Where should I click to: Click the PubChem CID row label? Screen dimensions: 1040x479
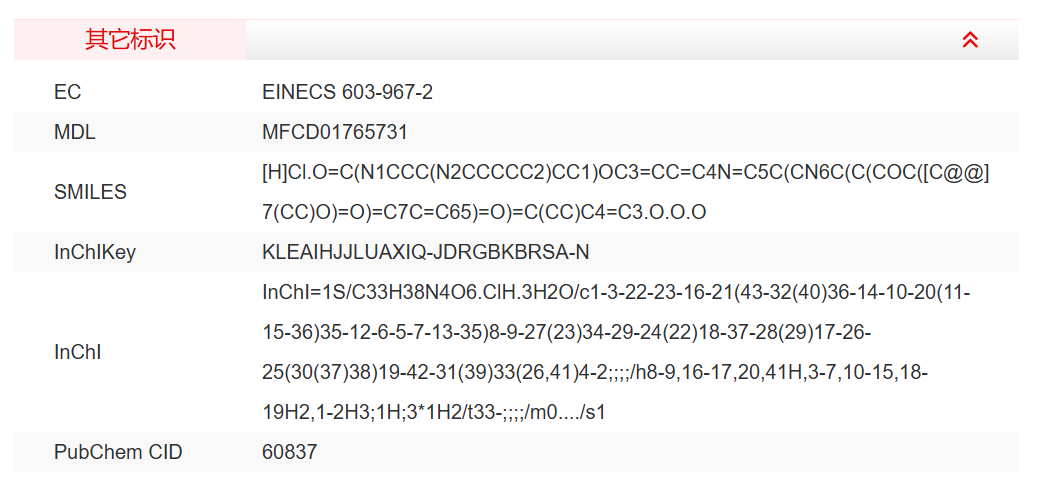coord(118,452)
